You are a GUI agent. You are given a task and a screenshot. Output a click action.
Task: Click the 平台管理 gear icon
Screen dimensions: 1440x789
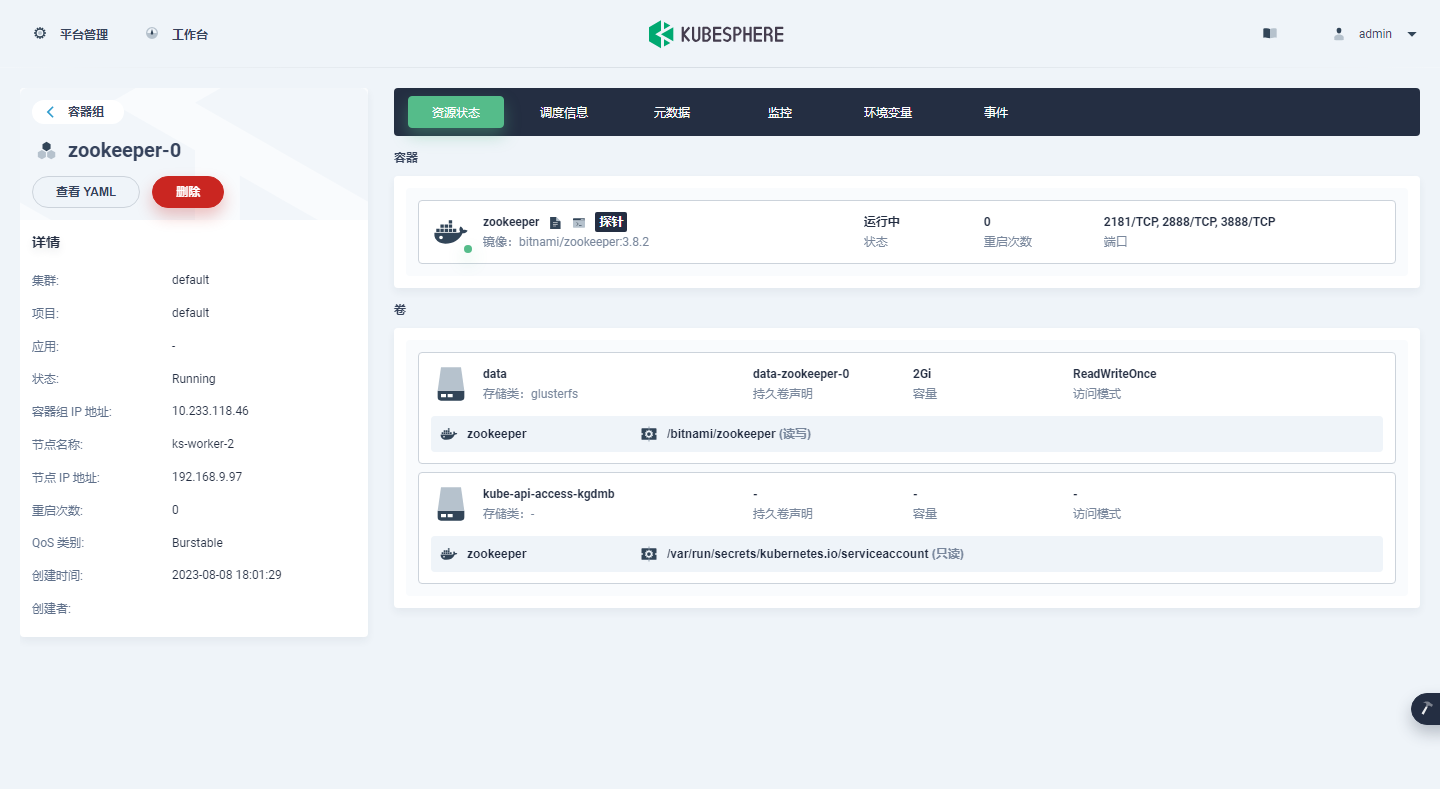(x=40, y=33)
